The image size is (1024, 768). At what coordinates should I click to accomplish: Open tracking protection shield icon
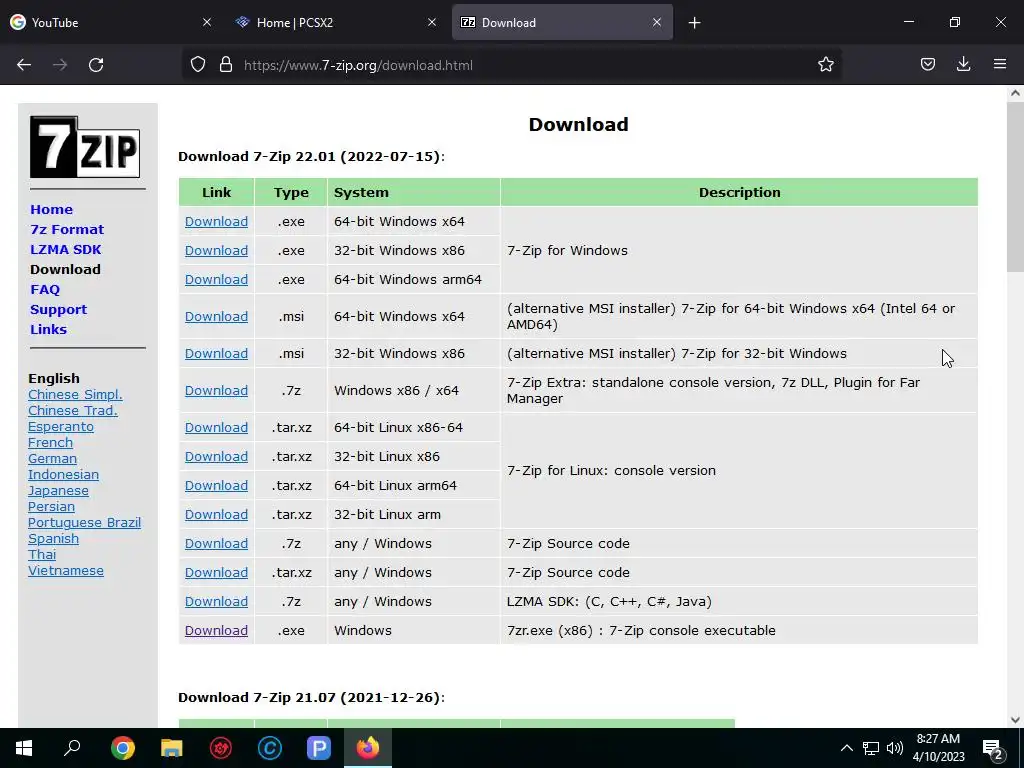click(x=198, y=64)
